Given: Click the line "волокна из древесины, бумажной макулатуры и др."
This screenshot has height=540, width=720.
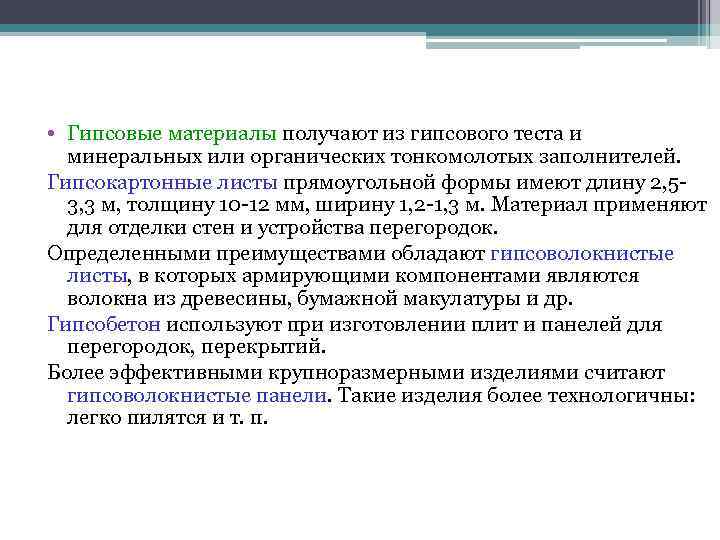Looking at the screenshot, I should [320, 299].
